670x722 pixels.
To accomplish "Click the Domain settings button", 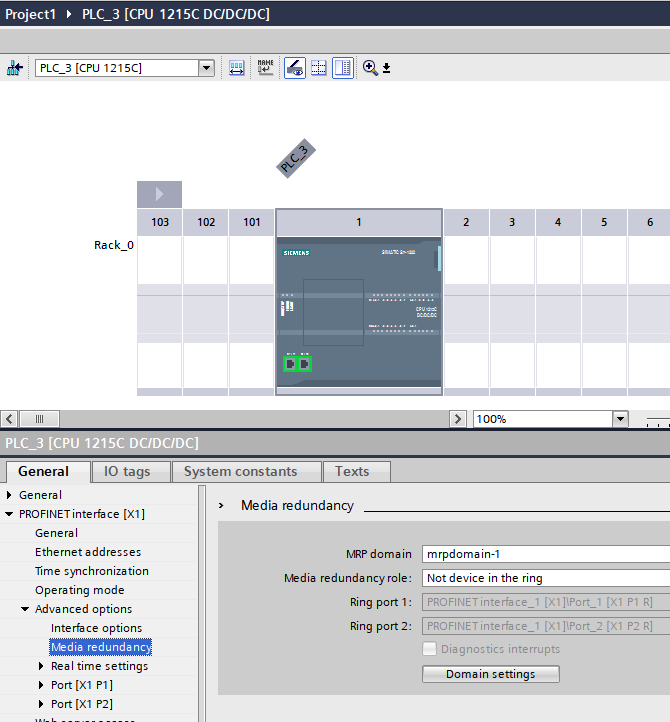I will click(x=490, y=674).
